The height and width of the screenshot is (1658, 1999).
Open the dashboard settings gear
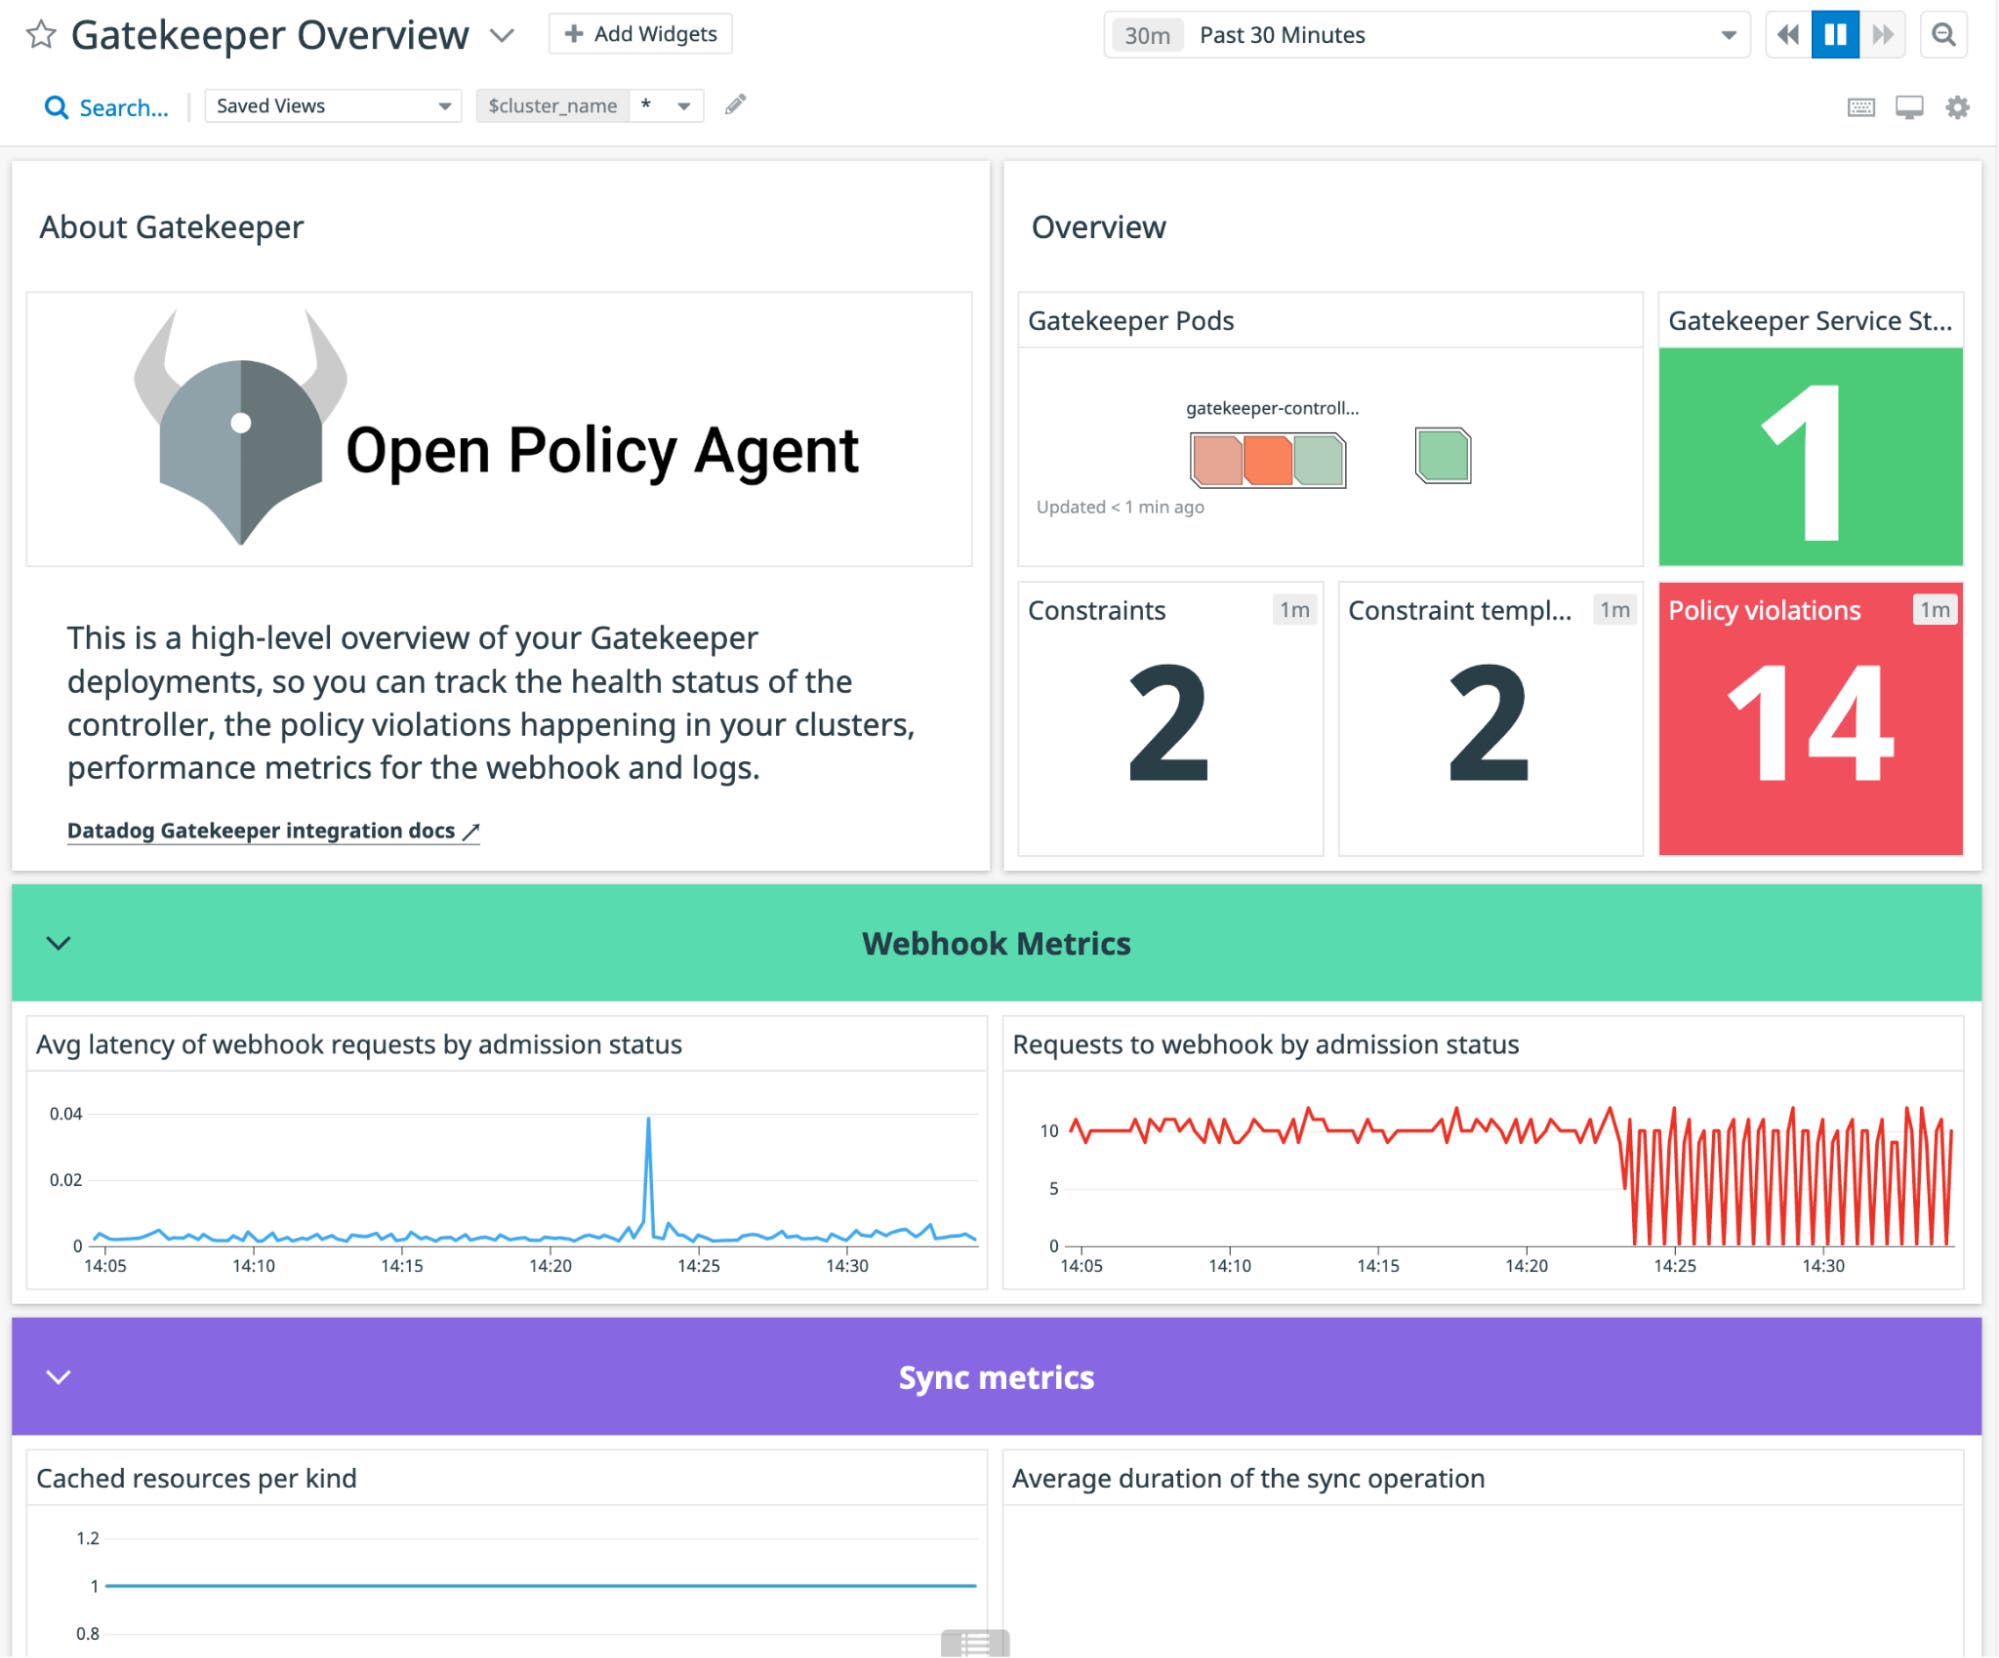pyautogui.click(x=1957, y=107)
